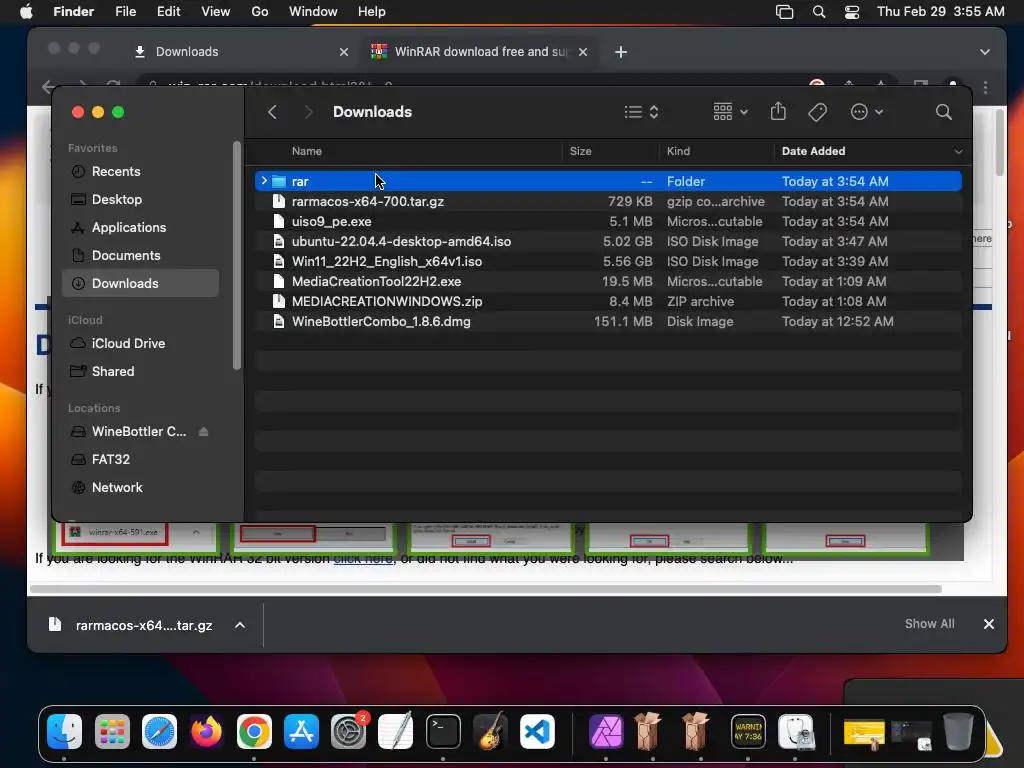Open Shared in Finder sidebar
1024x768 pixels.
(140, 372)
